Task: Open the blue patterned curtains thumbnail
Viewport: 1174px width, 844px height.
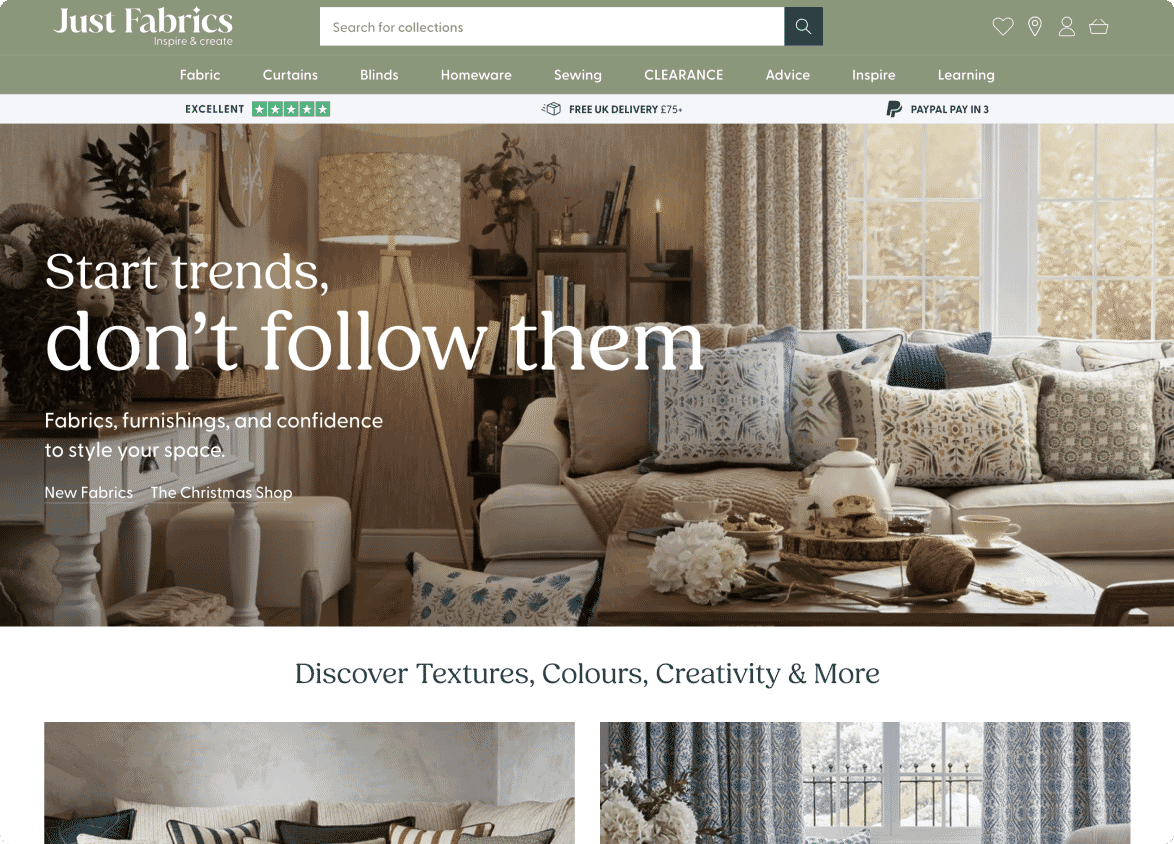Action: 865,783
